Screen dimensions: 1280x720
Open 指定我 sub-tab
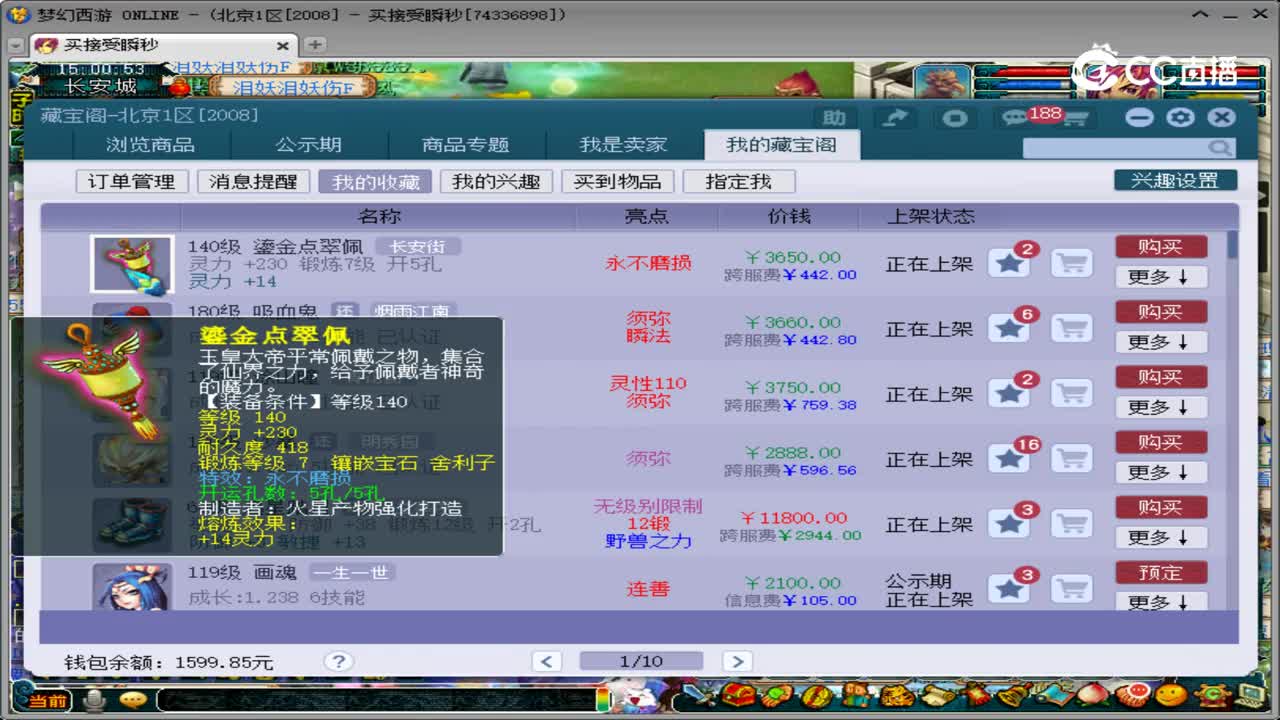click(x=739, y=182)
